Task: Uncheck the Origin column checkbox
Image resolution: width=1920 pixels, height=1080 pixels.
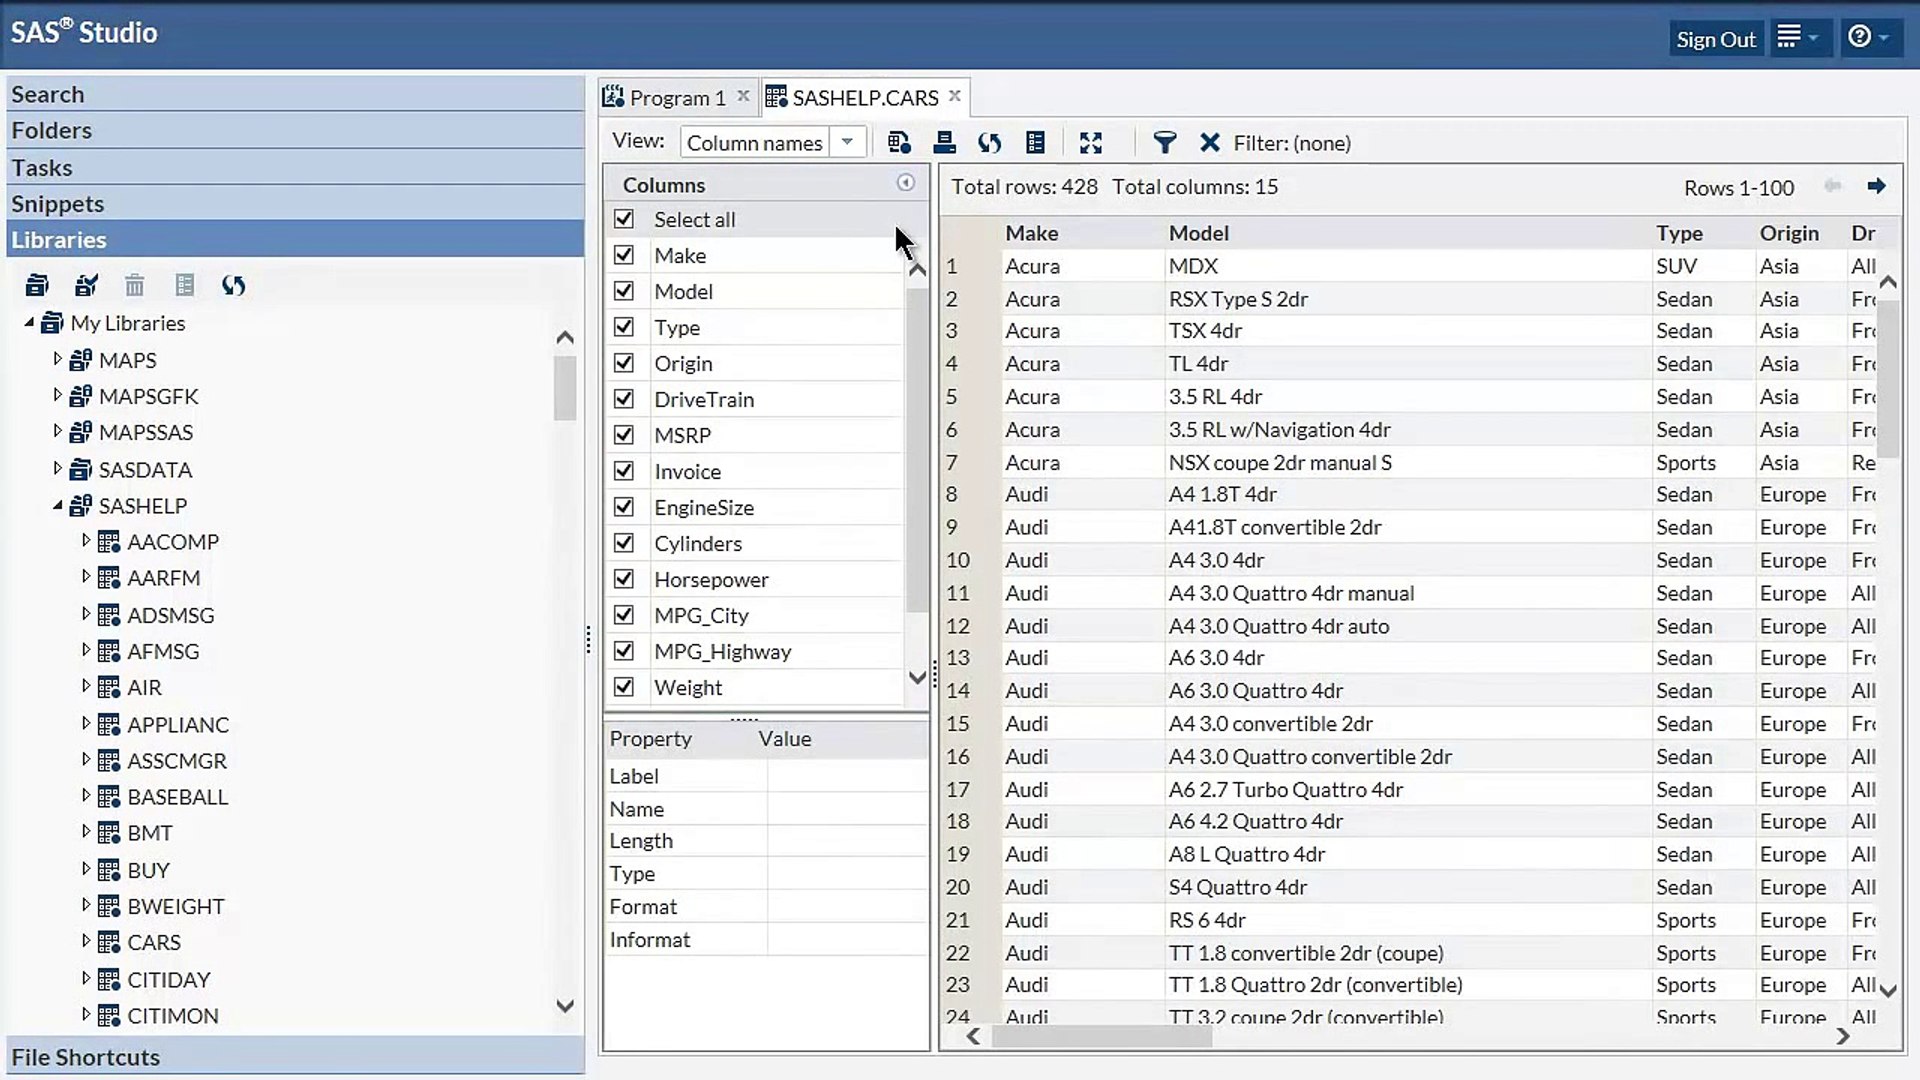Action: coord(624,363)
